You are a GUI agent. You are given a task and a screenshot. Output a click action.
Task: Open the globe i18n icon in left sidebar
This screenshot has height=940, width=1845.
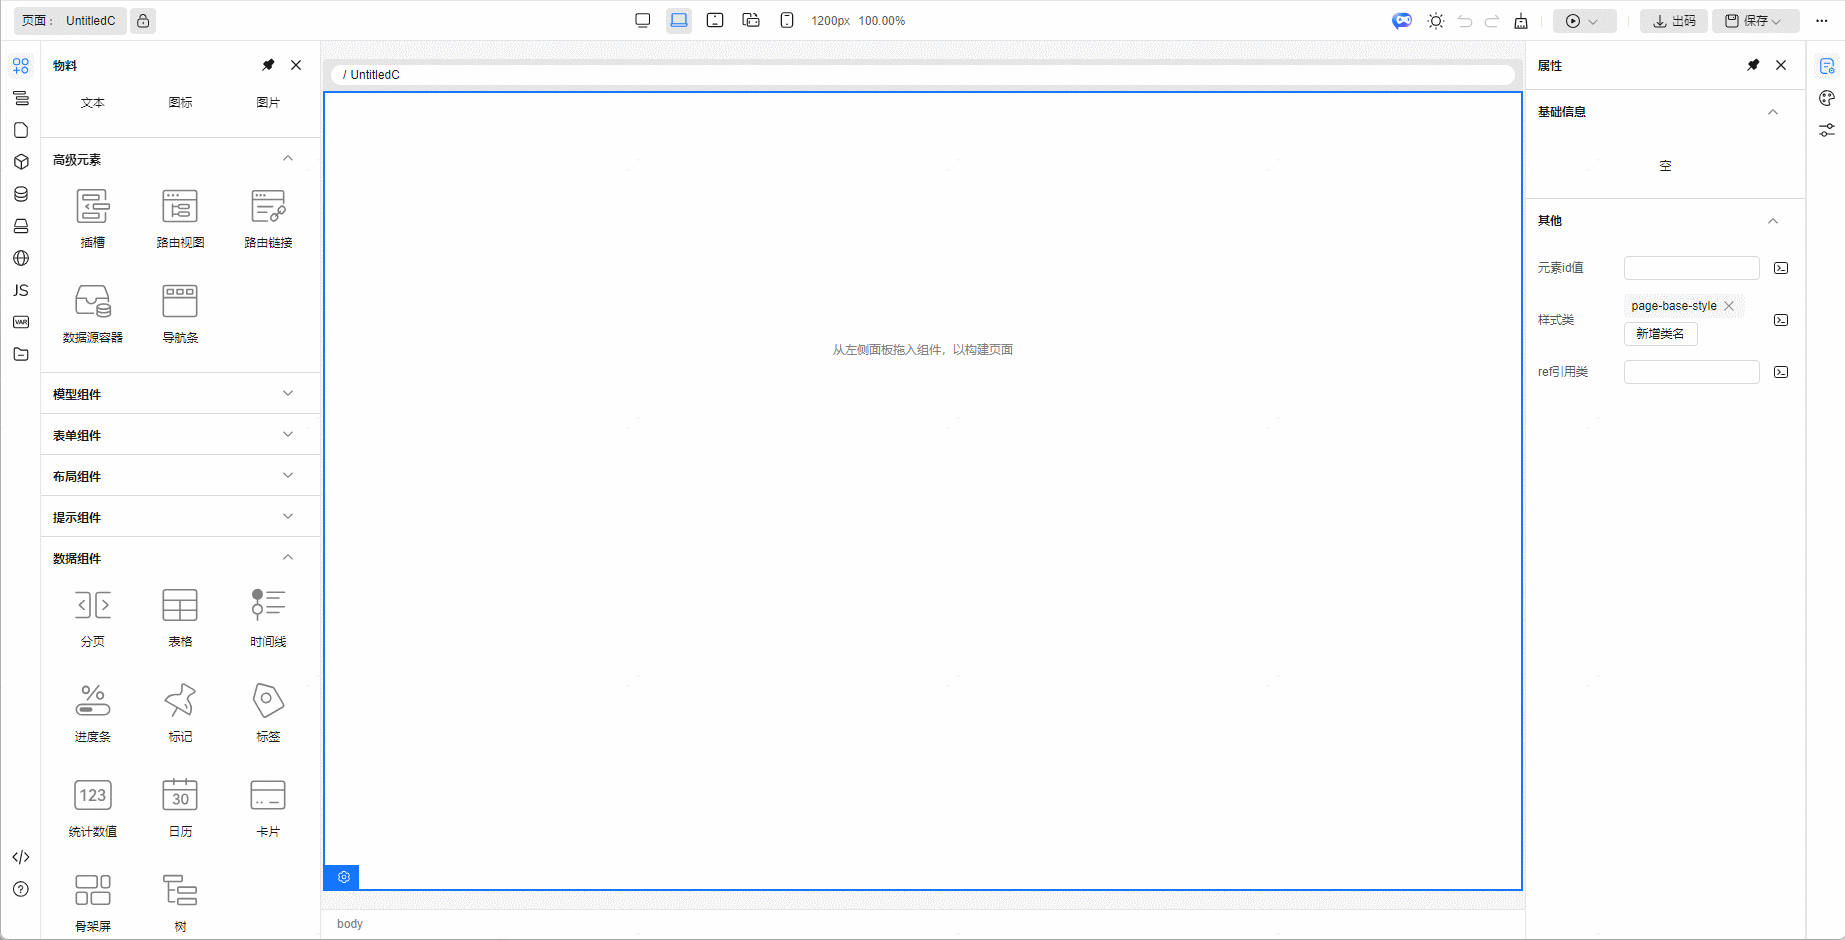click(21, 258)
